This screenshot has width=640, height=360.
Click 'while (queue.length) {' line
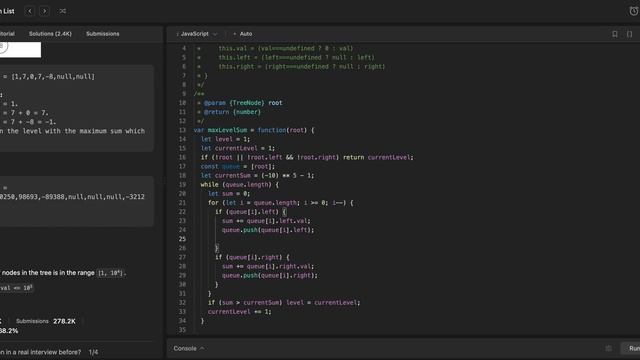240,184
